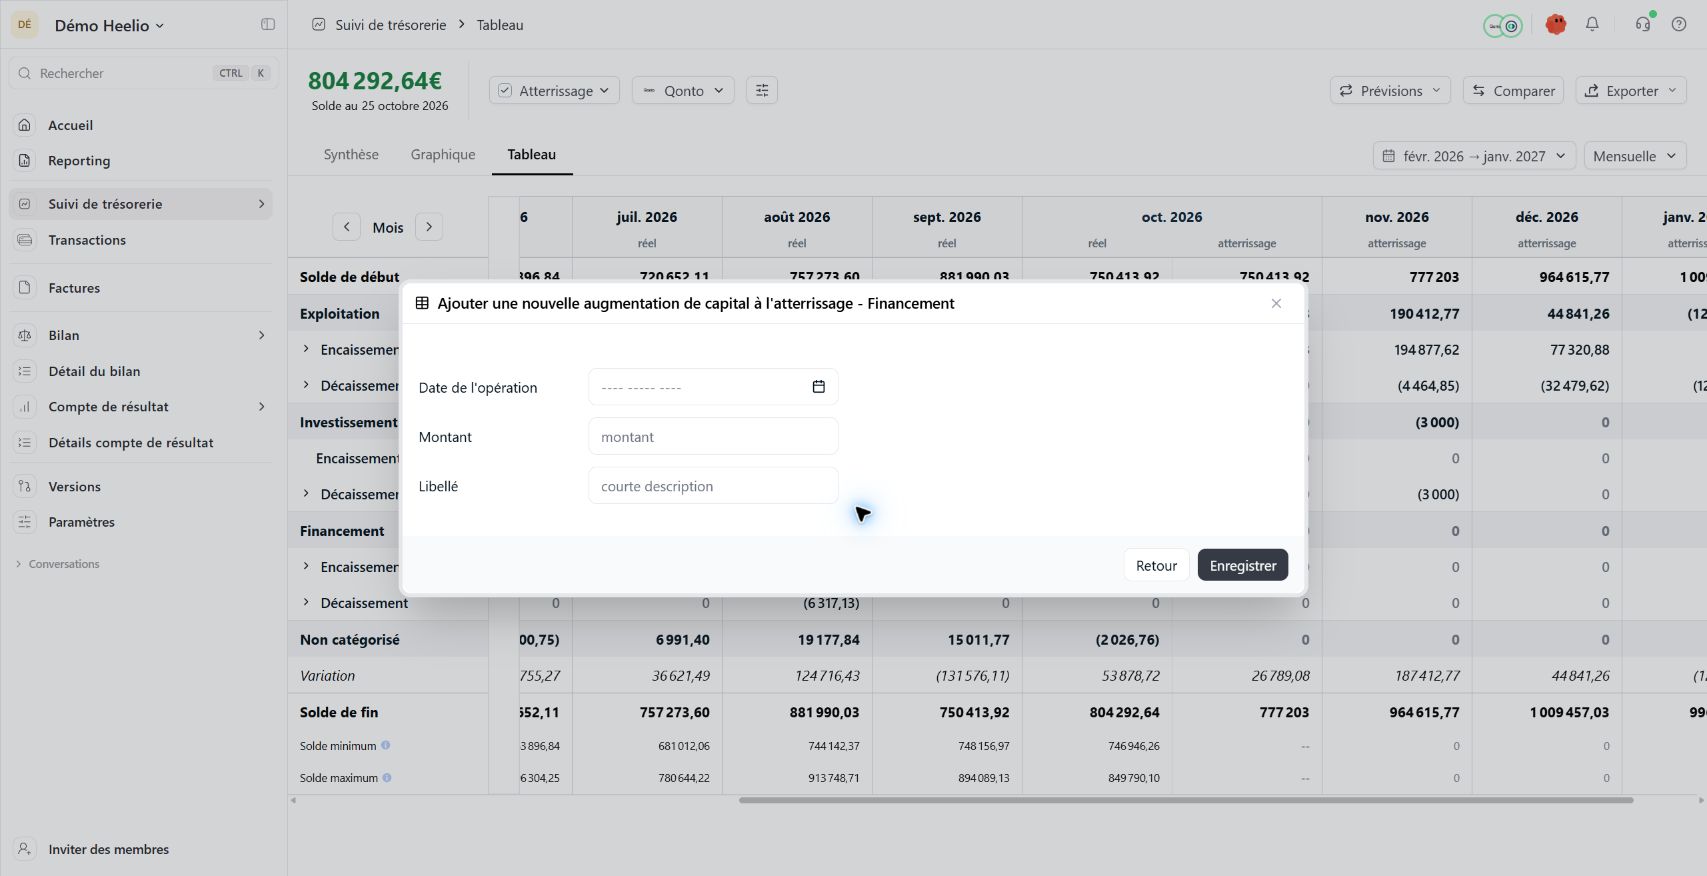
Task: Open the date range févr. 2026 → janv. 2027 dropdown
Action: (x=1474, y=156)
